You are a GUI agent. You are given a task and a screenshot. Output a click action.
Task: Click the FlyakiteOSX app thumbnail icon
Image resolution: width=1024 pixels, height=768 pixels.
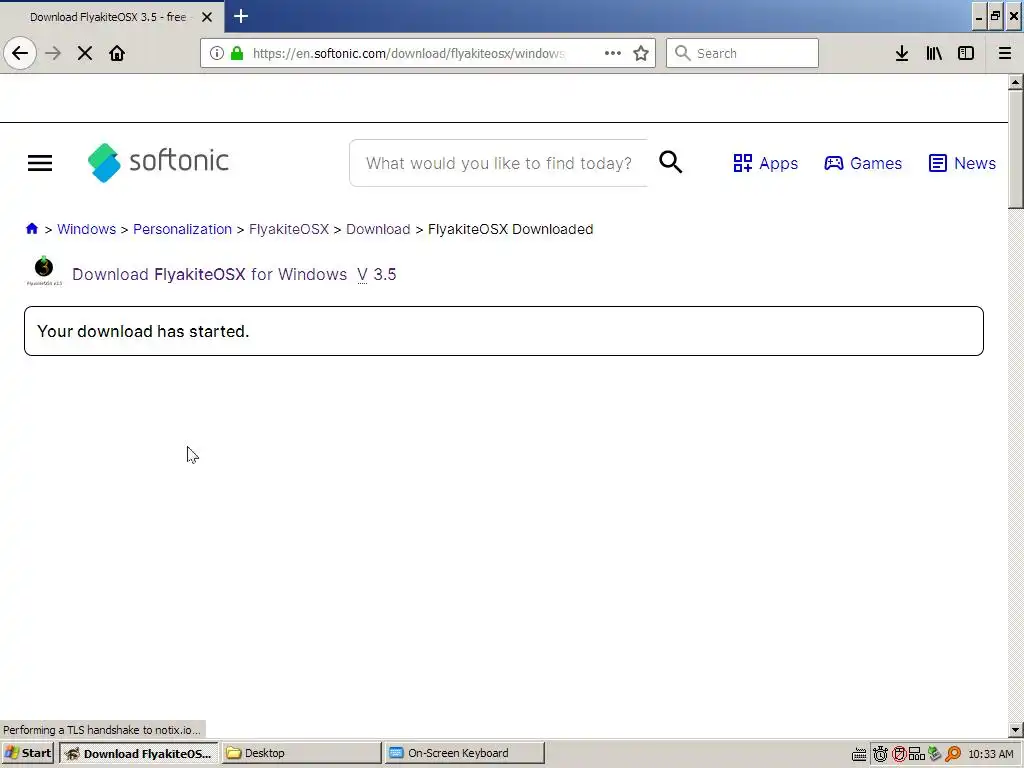44,271
